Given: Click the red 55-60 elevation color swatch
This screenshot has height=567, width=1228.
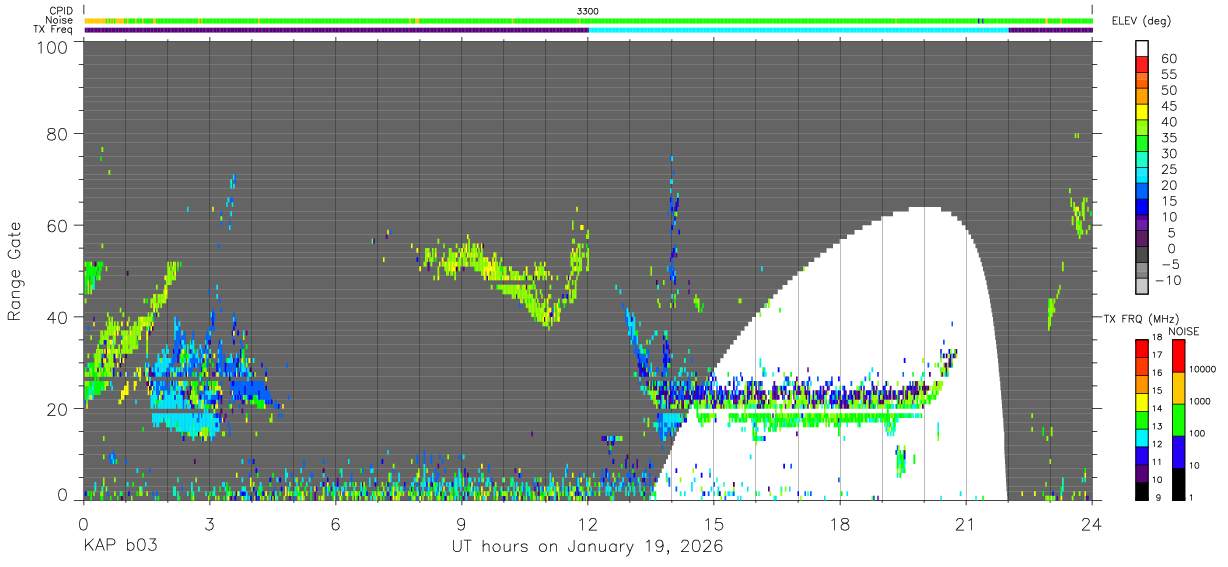Looking at the screenshot, I should click(x=1142, y=66).
